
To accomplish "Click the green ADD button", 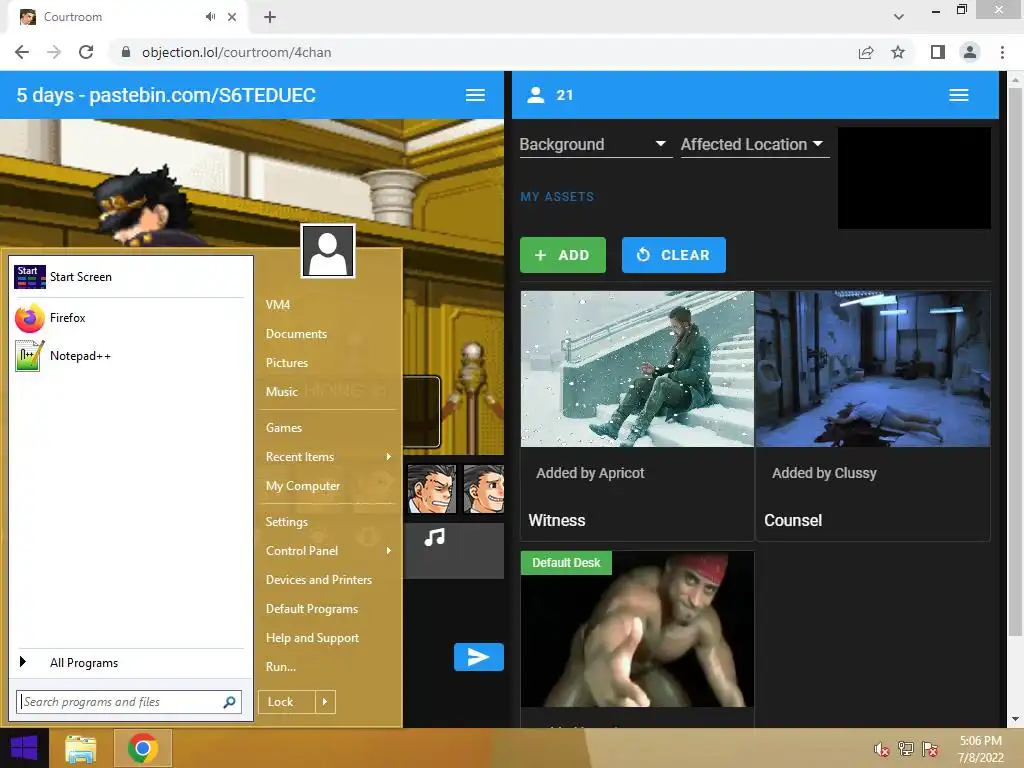I will coord(563,255).
